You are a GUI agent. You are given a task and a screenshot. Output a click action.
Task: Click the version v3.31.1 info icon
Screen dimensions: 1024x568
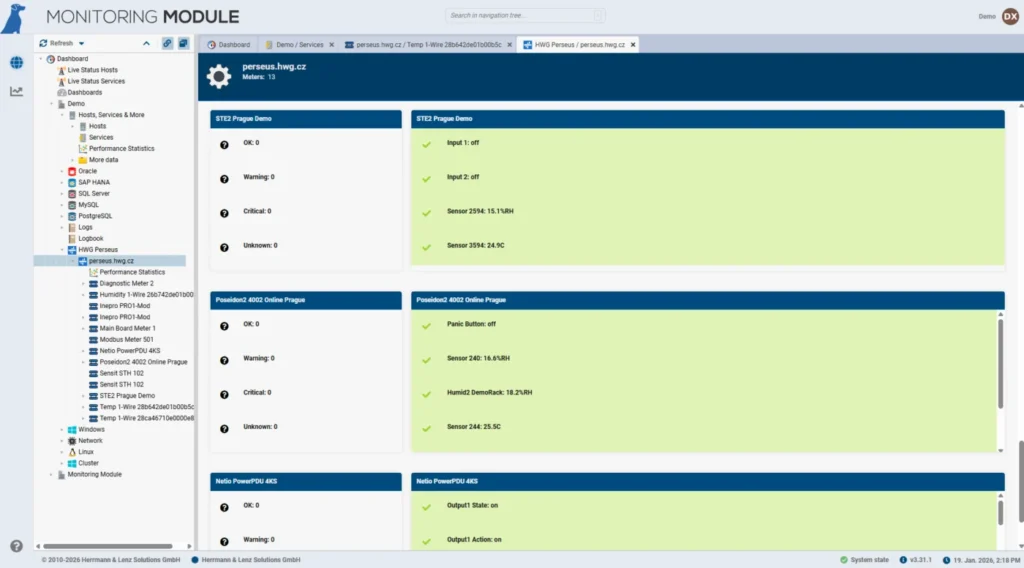coord(903,560)
